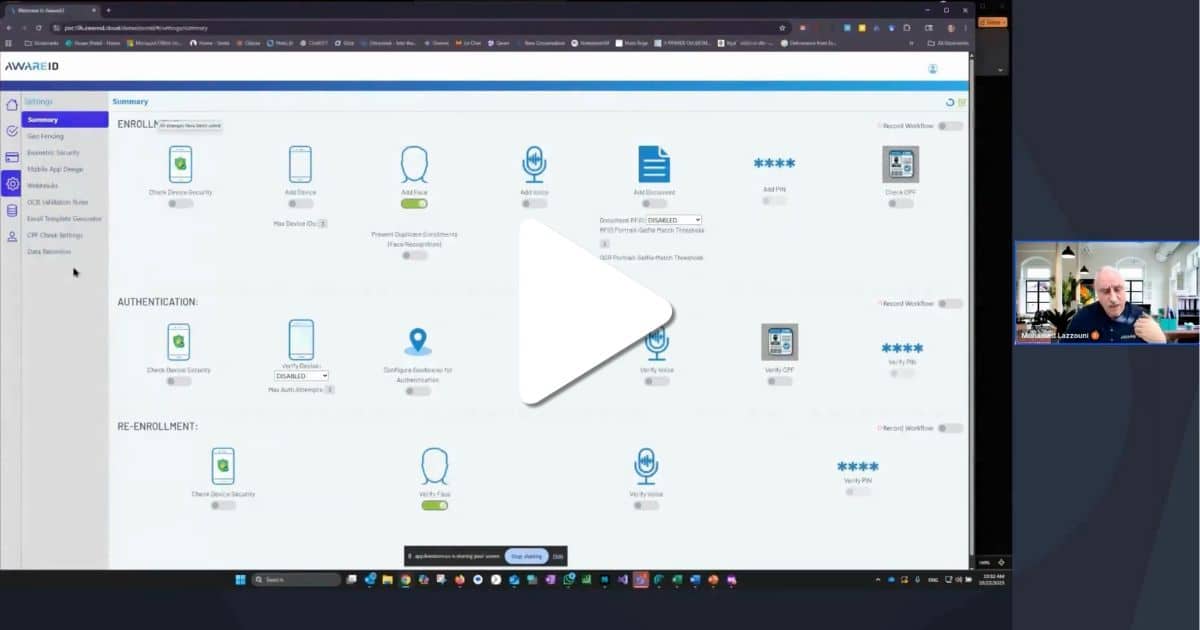Open the Document RFID dropdown
The width and height of the screenshot is (1200, 630).
coord(674,220)
